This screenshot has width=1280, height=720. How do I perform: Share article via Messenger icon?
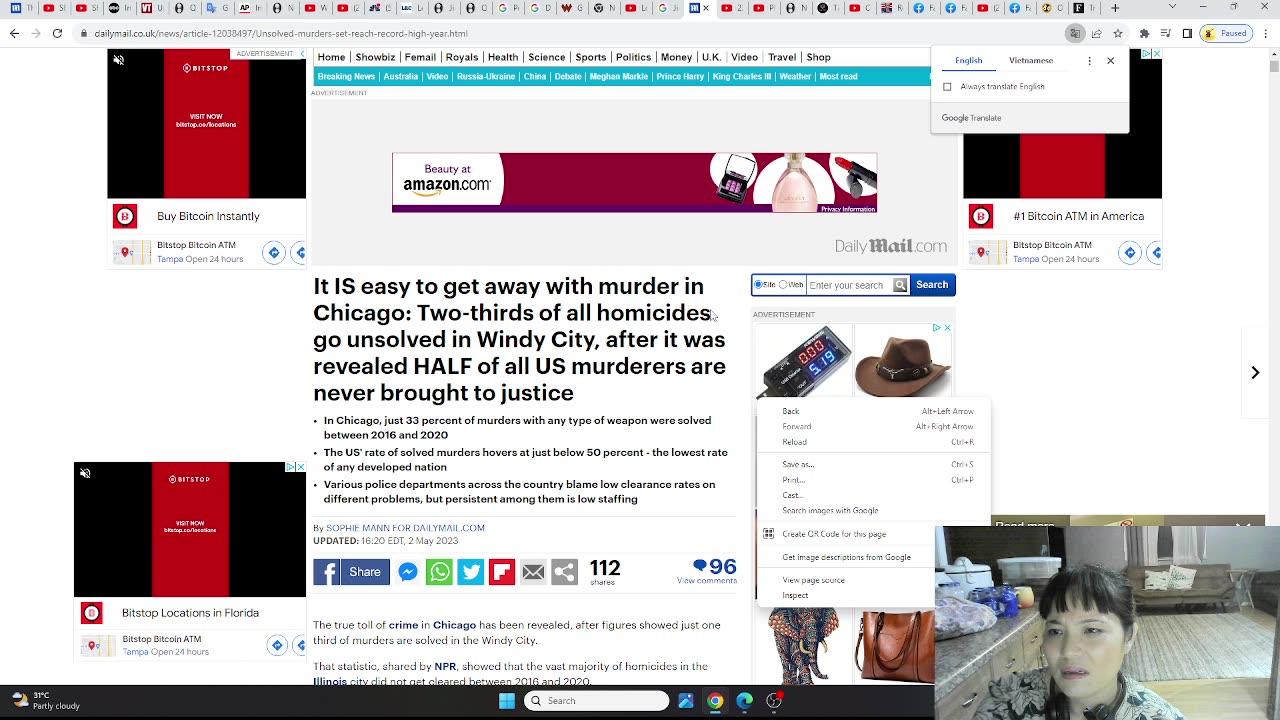pyautogui.click(x=408, y=572)
